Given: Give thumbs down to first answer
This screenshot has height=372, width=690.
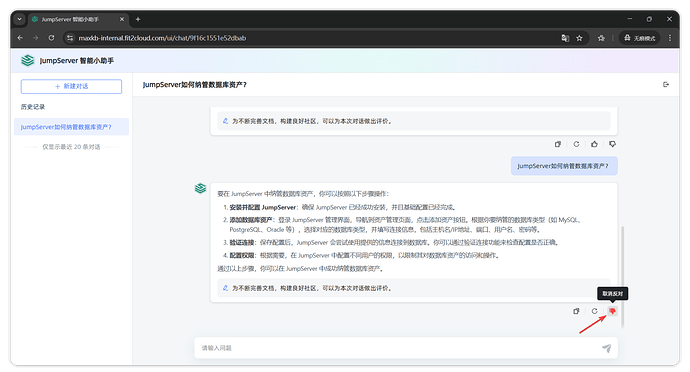Looking at the screenshot, I should [612, 144].
